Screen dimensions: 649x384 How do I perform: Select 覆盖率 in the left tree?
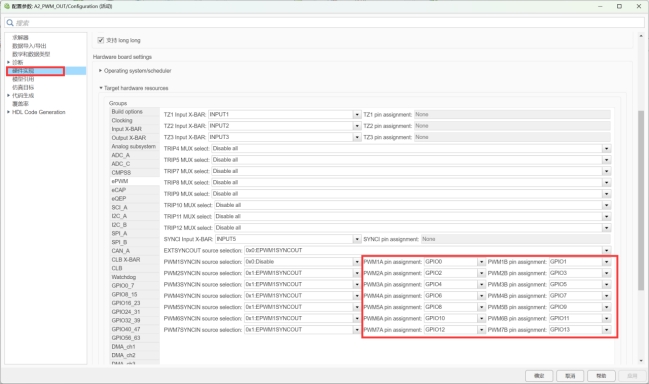tap(20, 104)
